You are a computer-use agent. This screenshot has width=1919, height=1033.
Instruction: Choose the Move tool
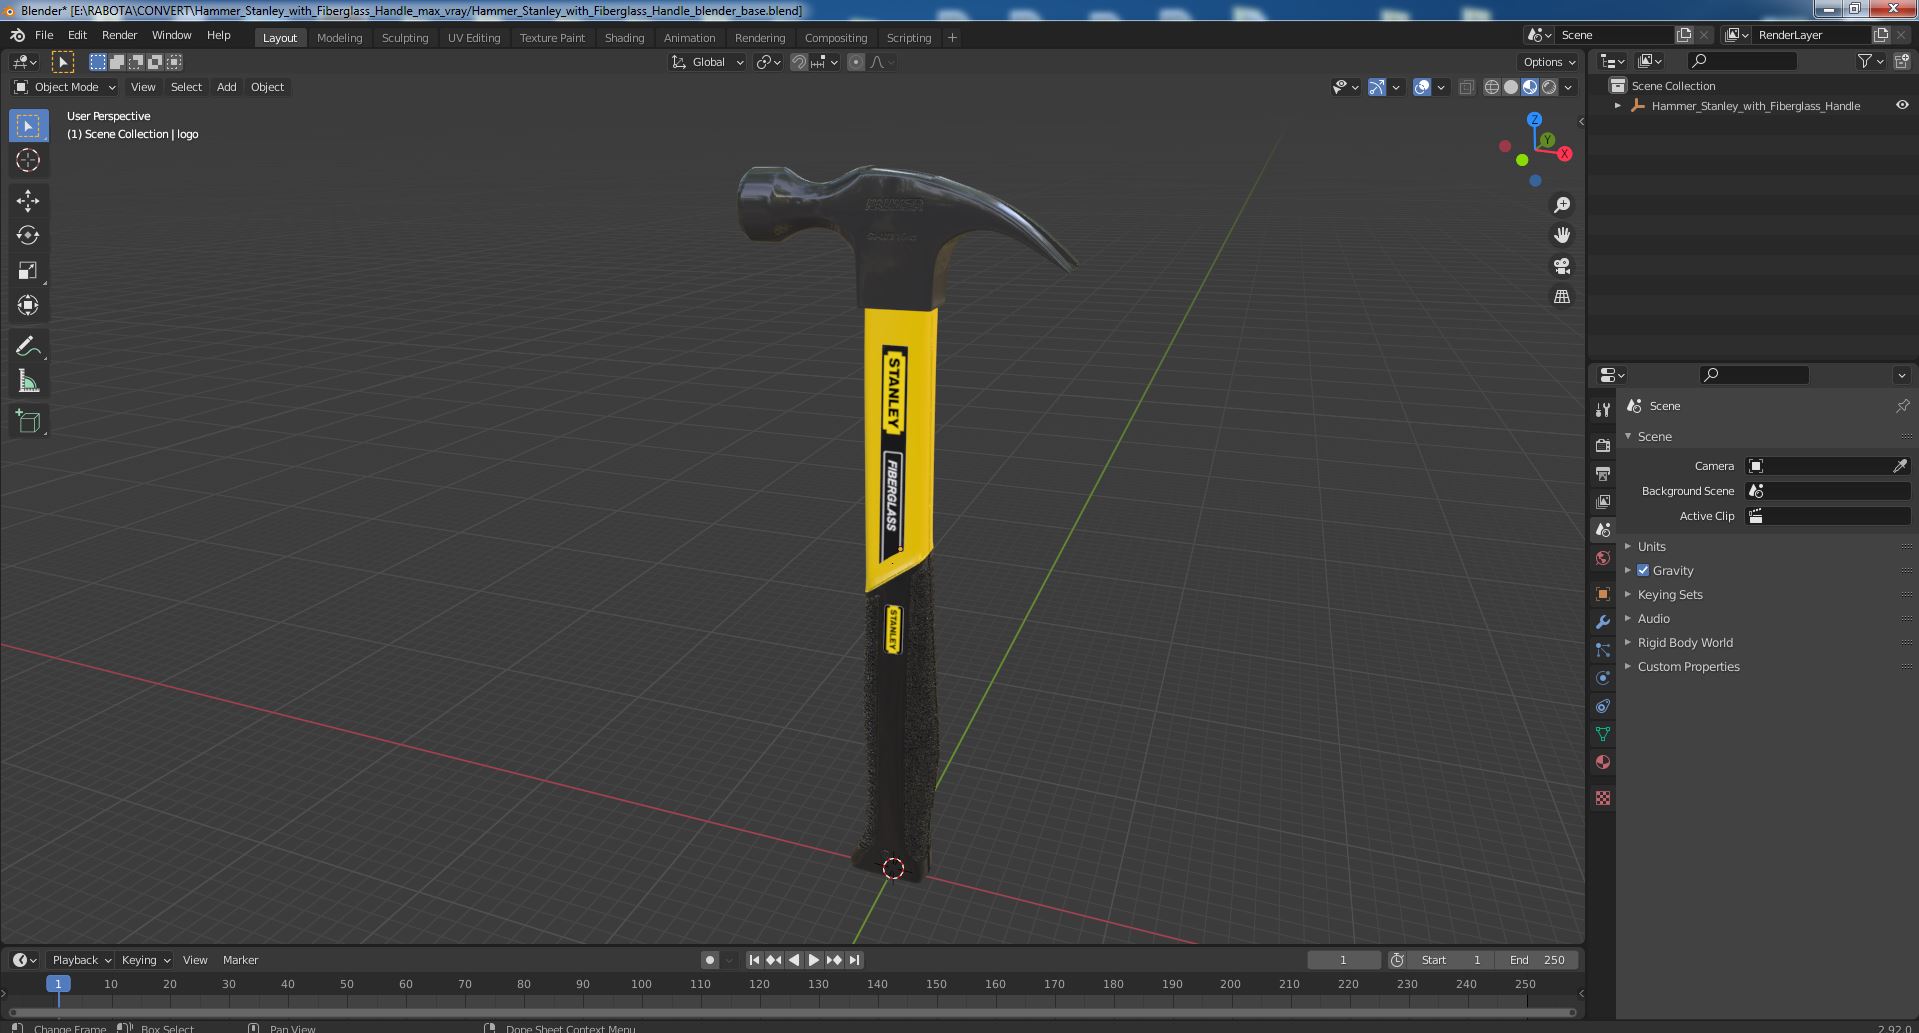(28, 201)
